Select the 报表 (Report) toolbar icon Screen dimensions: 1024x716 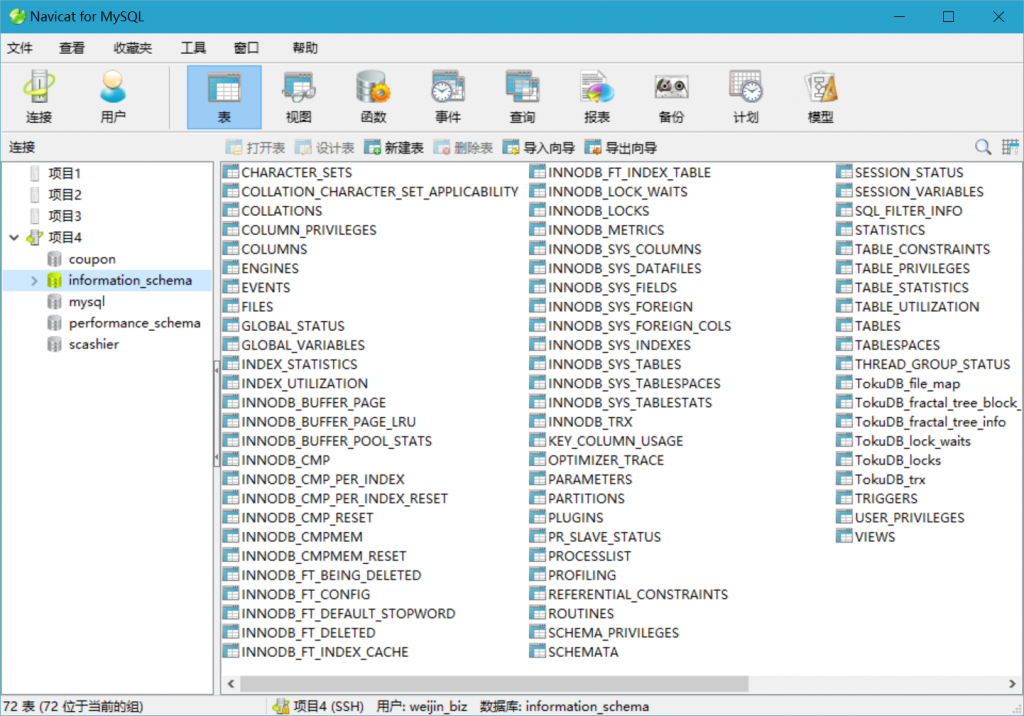coord(597,97)
